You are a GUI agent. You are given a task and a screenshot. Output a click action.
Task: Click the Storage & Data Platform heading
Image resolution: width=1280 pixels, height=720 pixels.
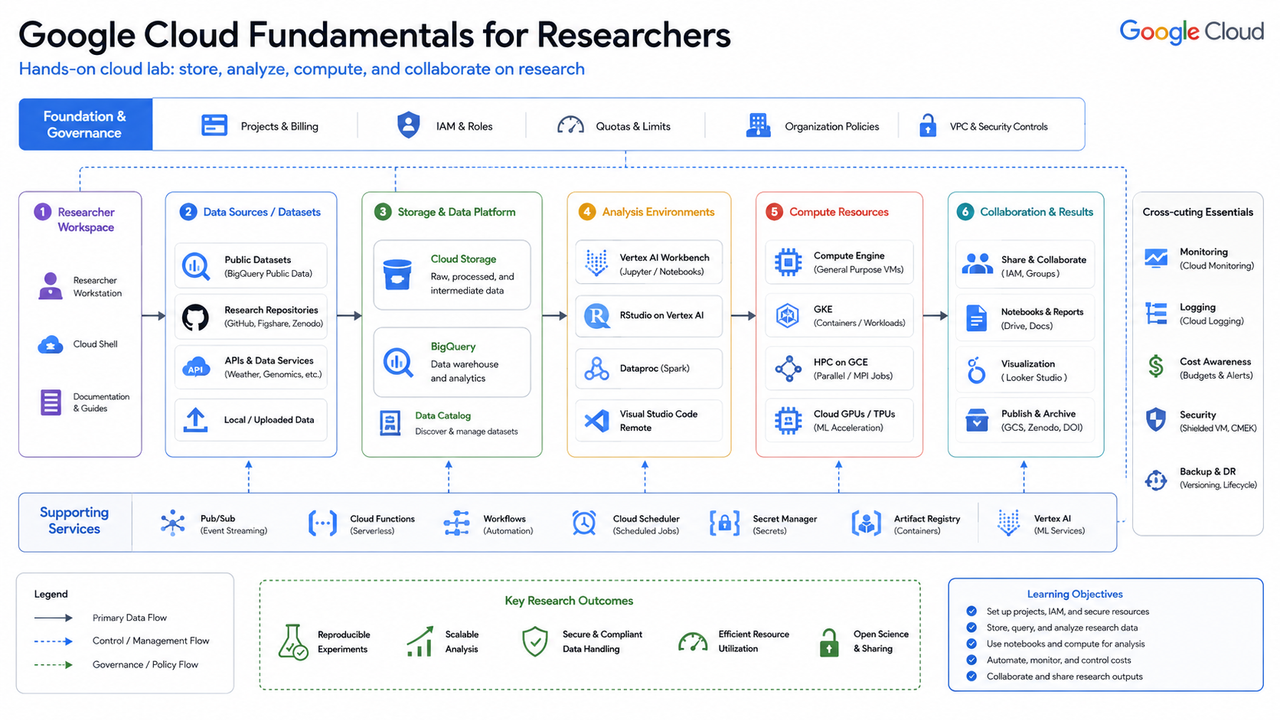pyautogui.click(x=457, y=212)
